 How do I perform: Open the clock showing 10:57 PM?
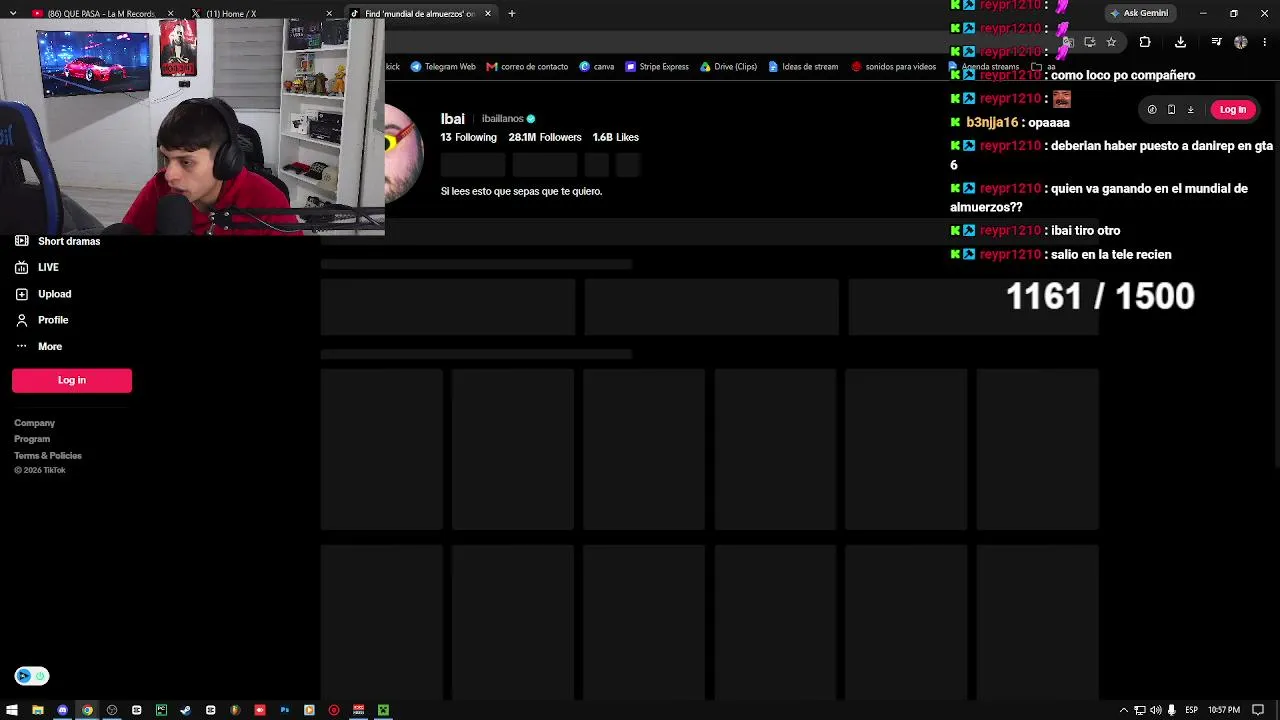(x=1224, y=710)
